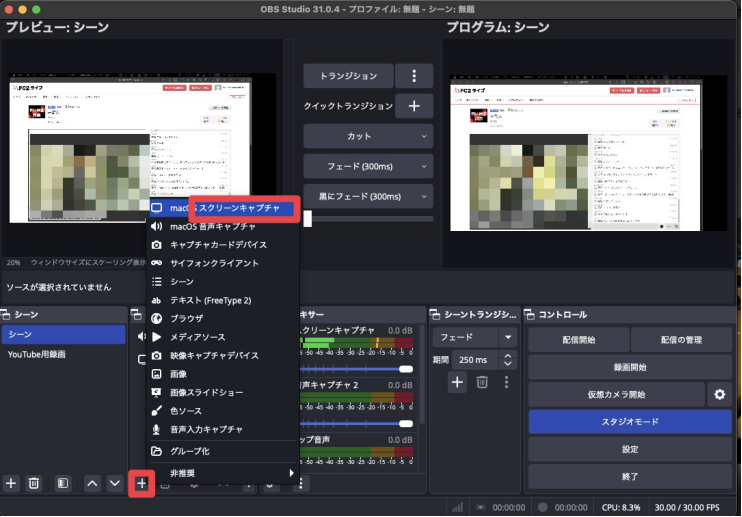Delete selected scene using trash icon
The height and width of the screenshot is (517, 742).
click(34, 483)
